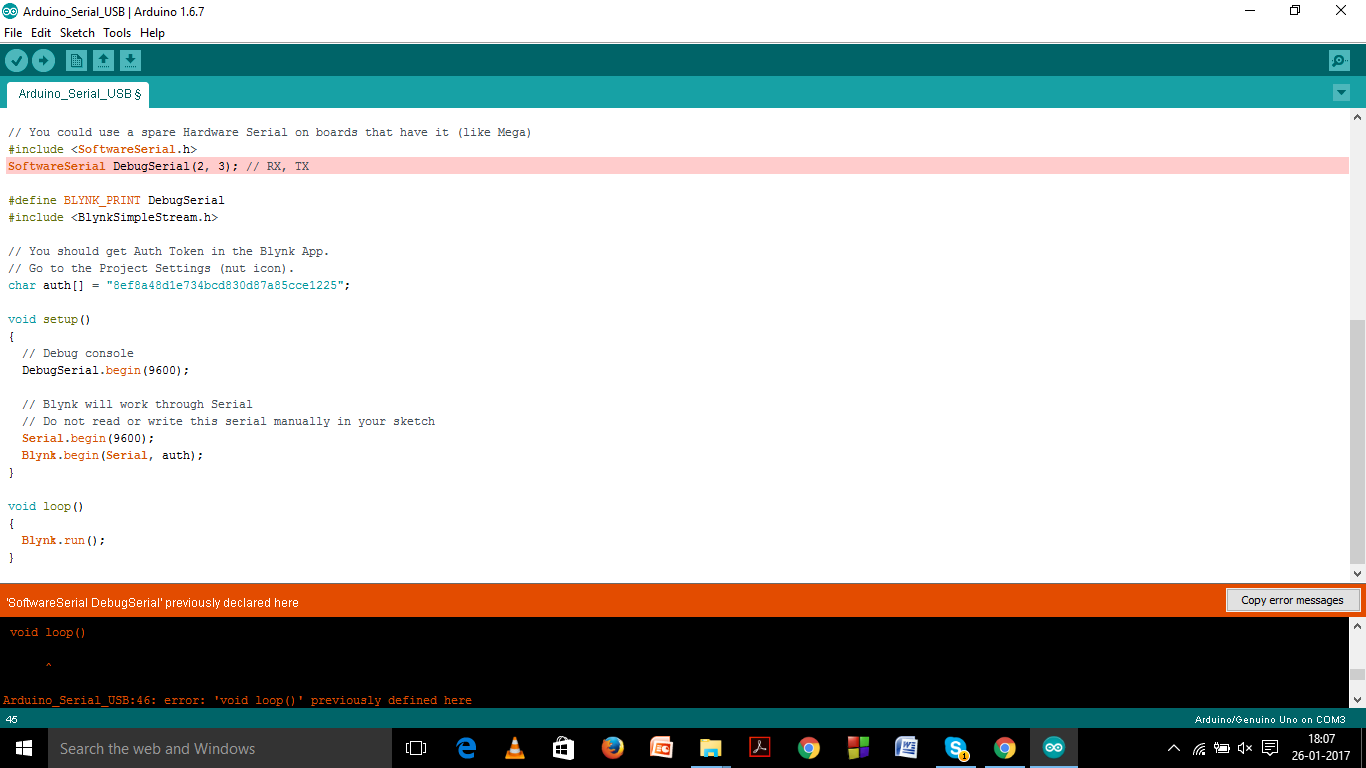The height and width of the screenshot is (768, 1366).
Task: Switch to the Arduino IDE taskbar icon
Action: pos(1053,748)
